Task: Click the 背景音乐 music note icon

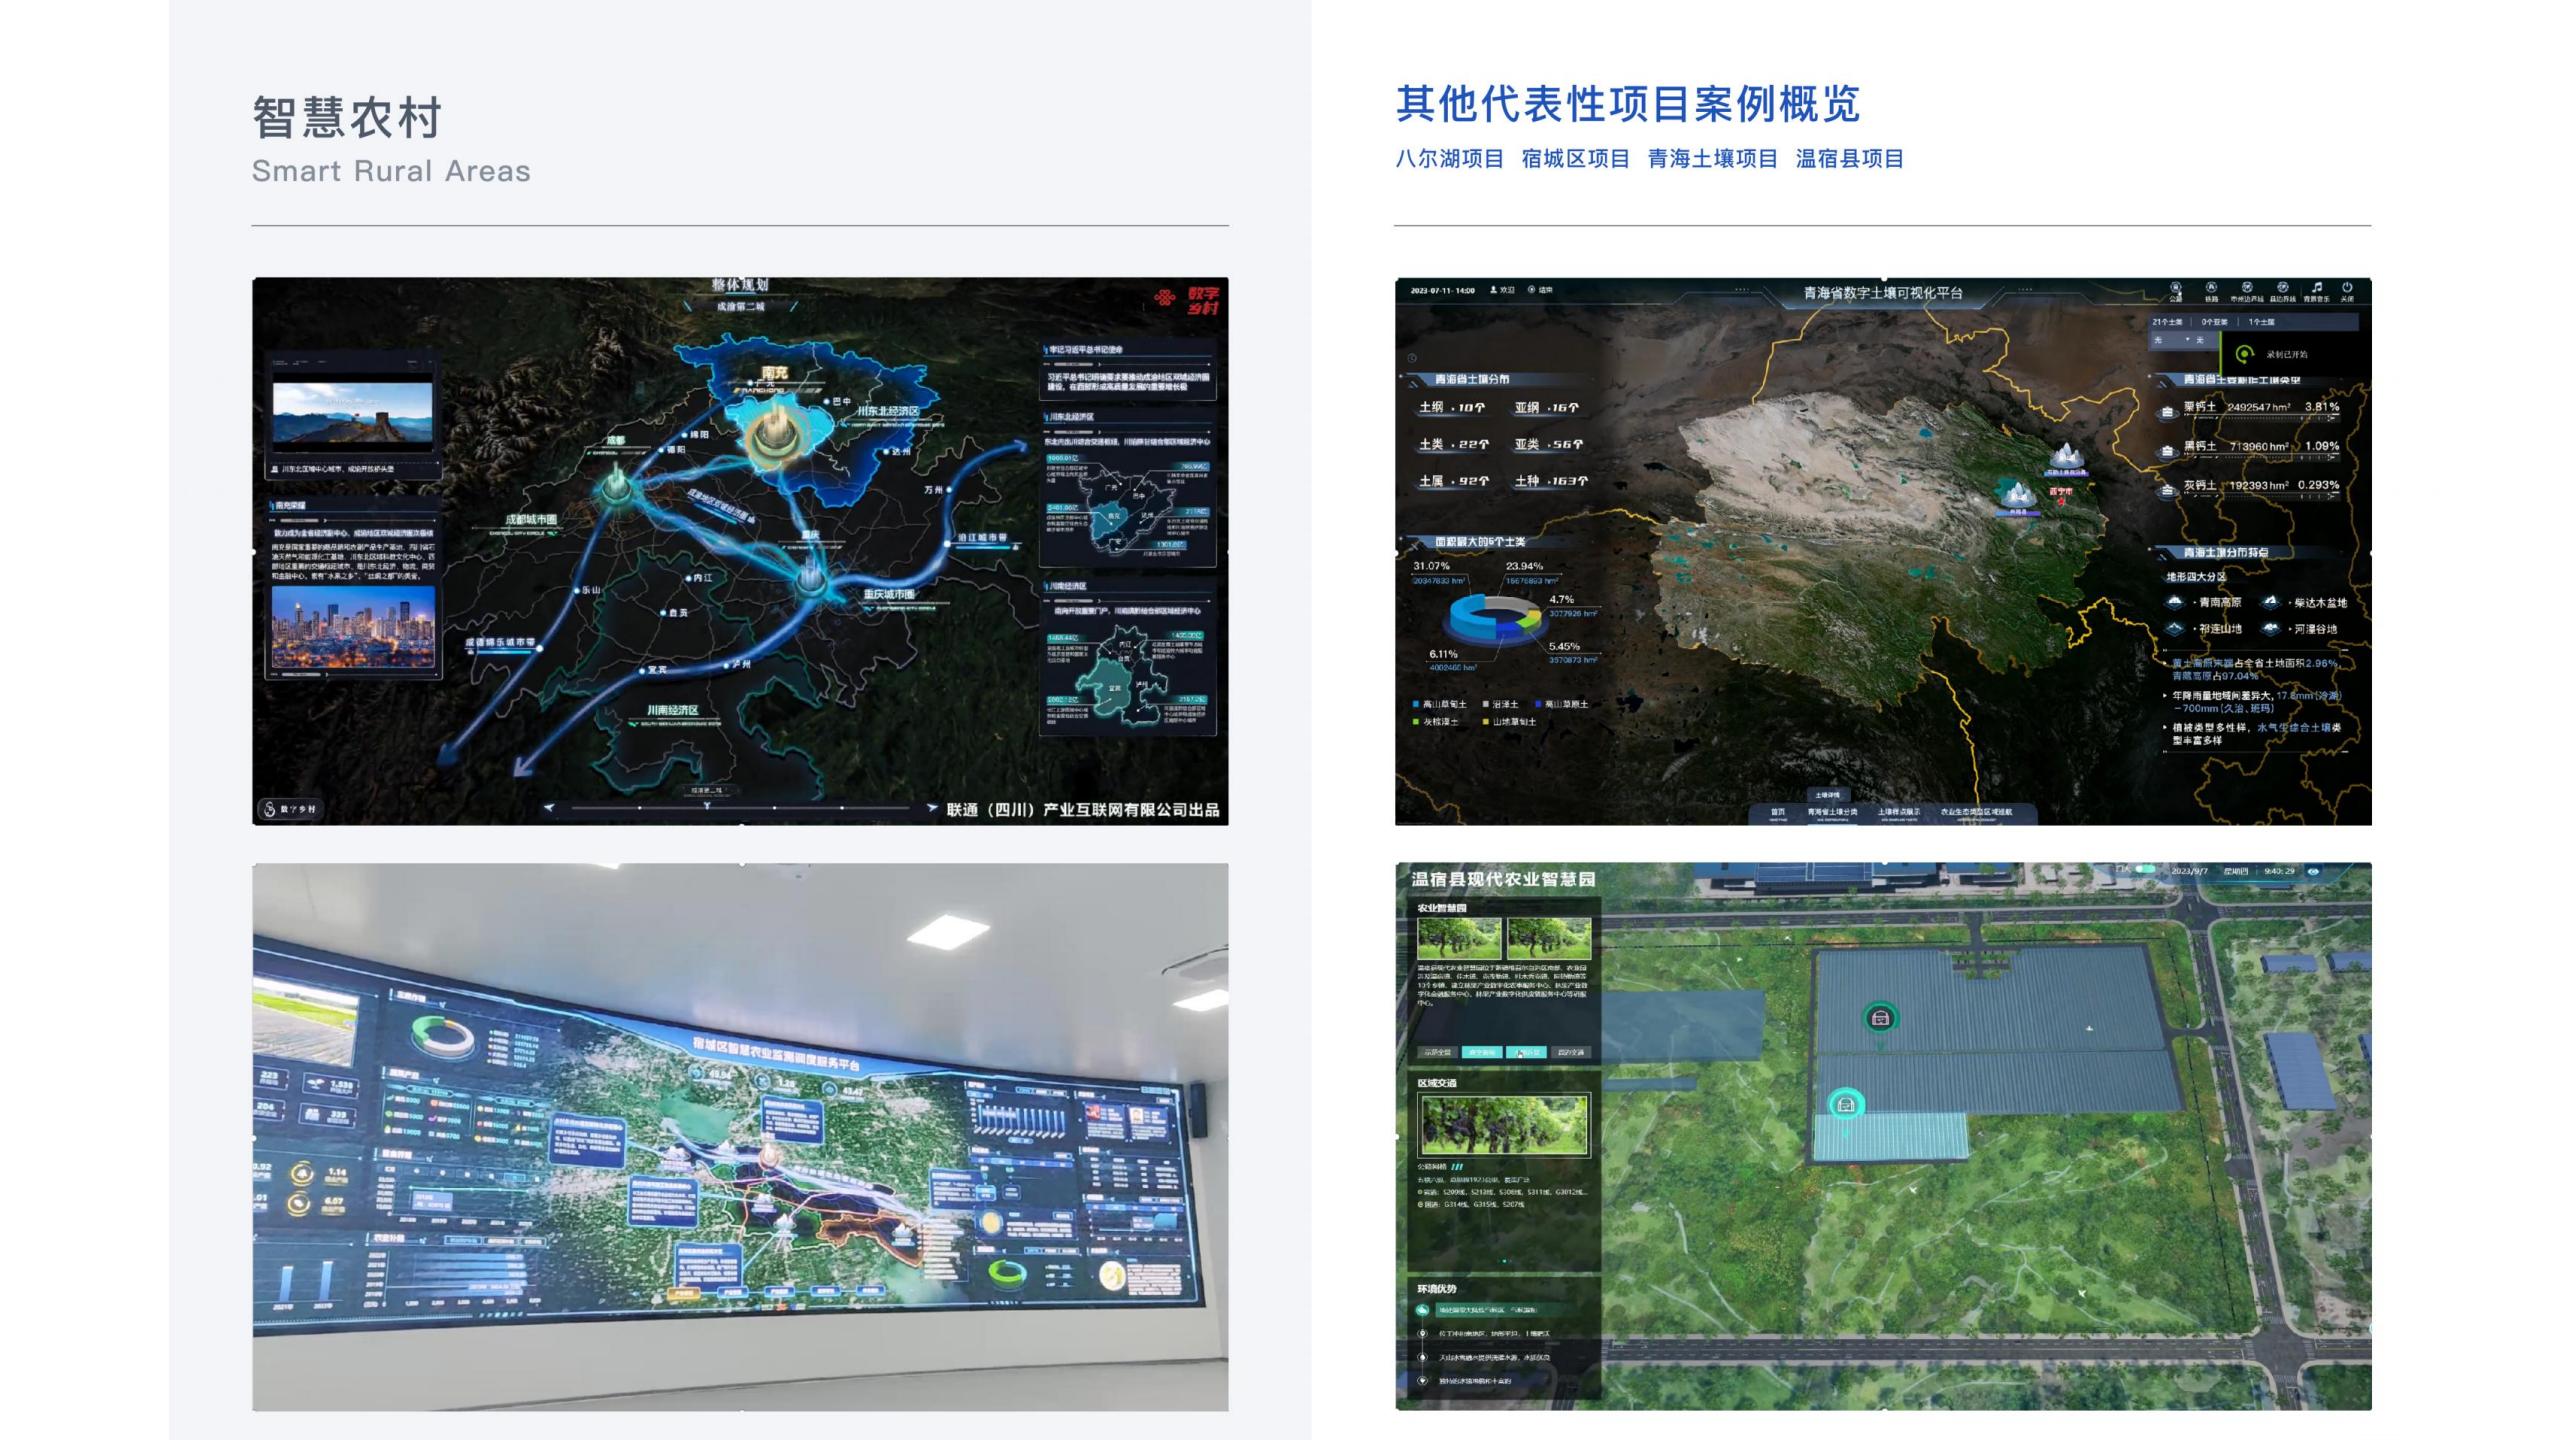Action: coord(2316,288)
